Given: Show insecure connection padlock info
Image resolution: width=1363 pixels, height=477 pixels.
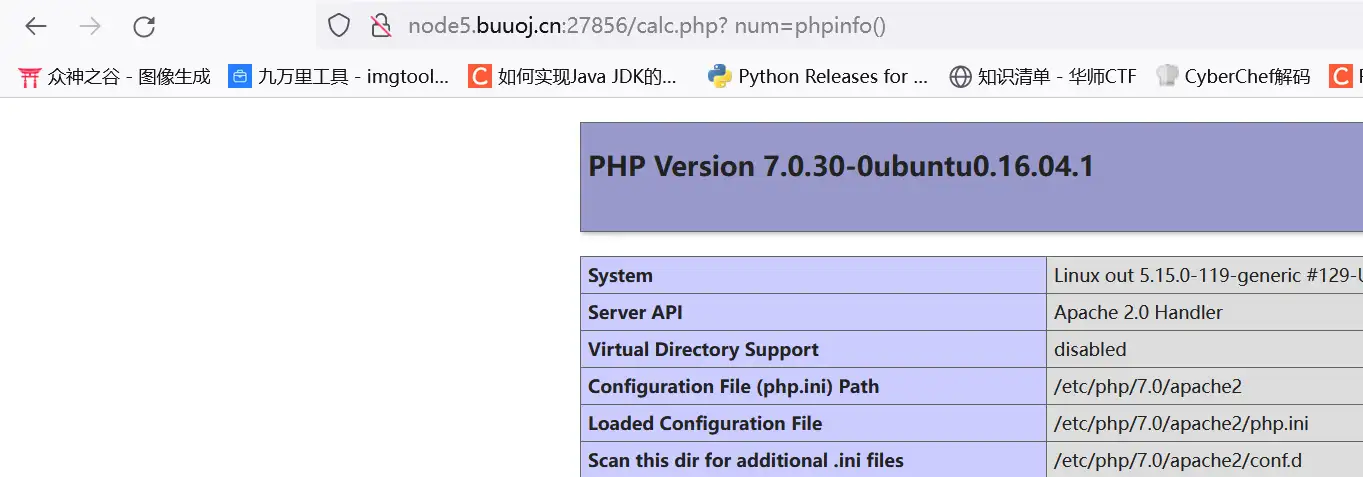Looking at the screenshot, I should coord(380,26).
